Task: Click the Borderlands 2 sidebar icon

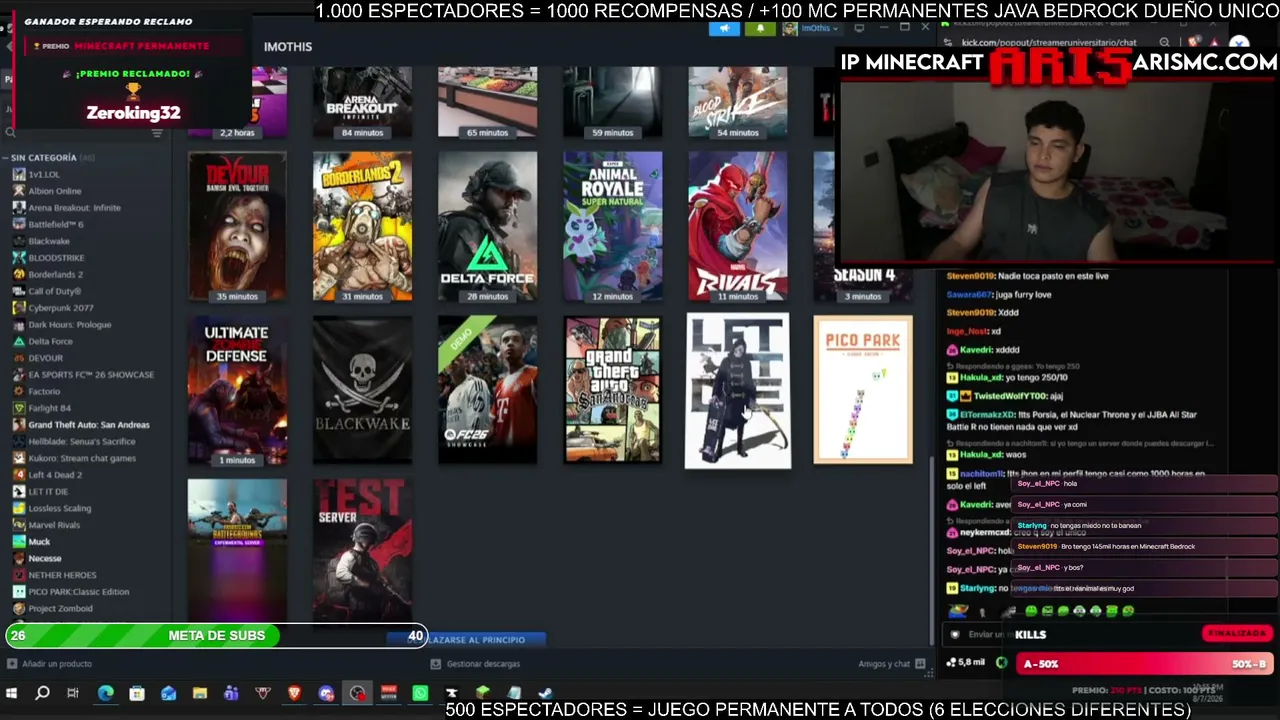Action: [19, 275]
